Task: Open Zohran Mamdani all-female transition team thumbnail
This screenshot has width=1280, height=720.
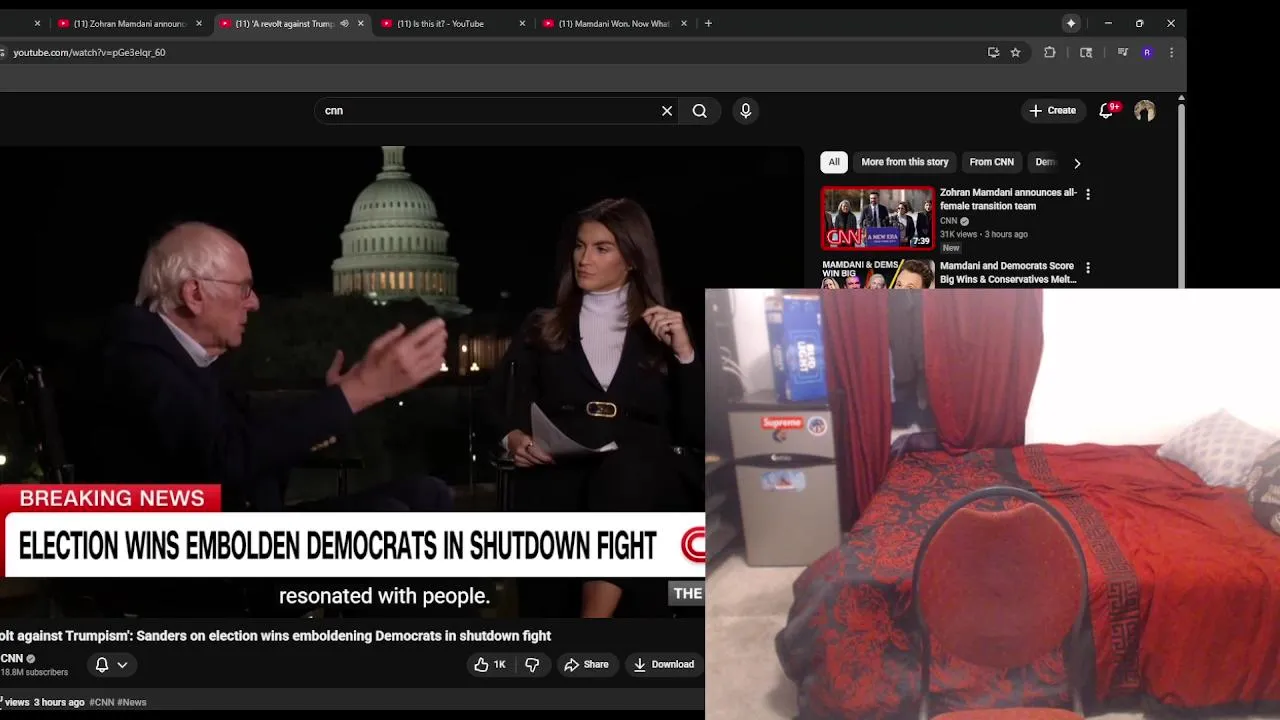Action: pyautogui.click(x=877, y=218)
